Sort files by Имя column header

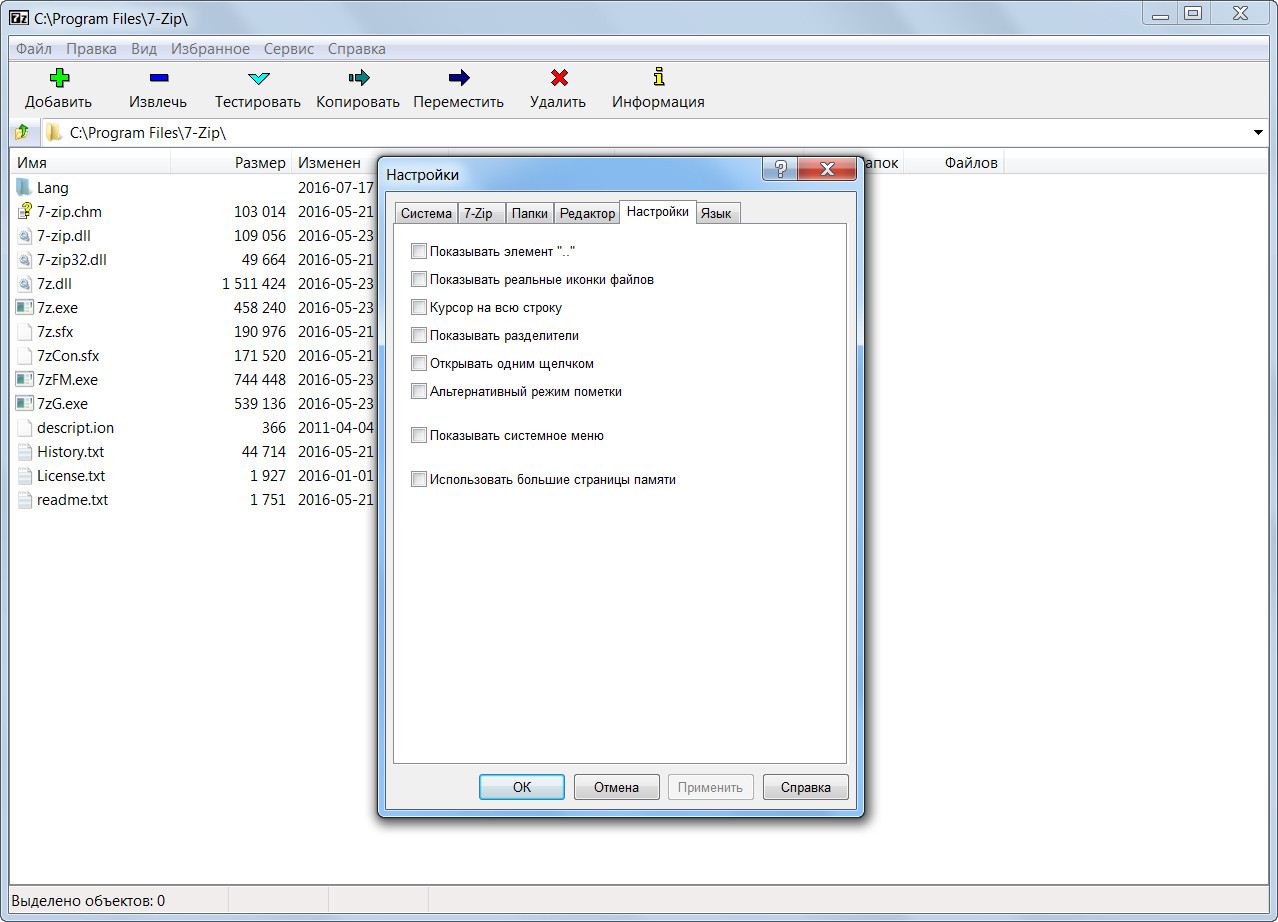coord(90,162)
